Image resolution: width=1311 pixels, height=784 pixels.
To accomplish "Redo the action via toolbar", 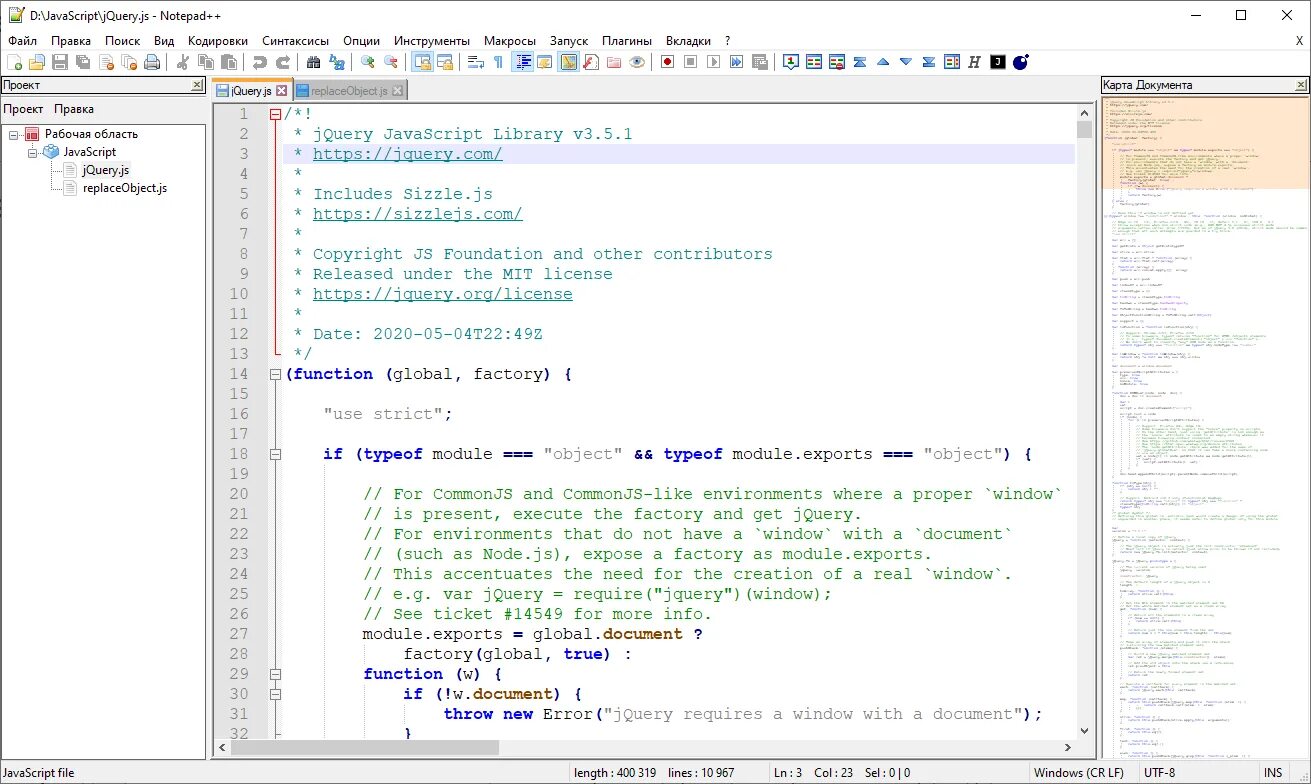I will click(x=283, y=62).
